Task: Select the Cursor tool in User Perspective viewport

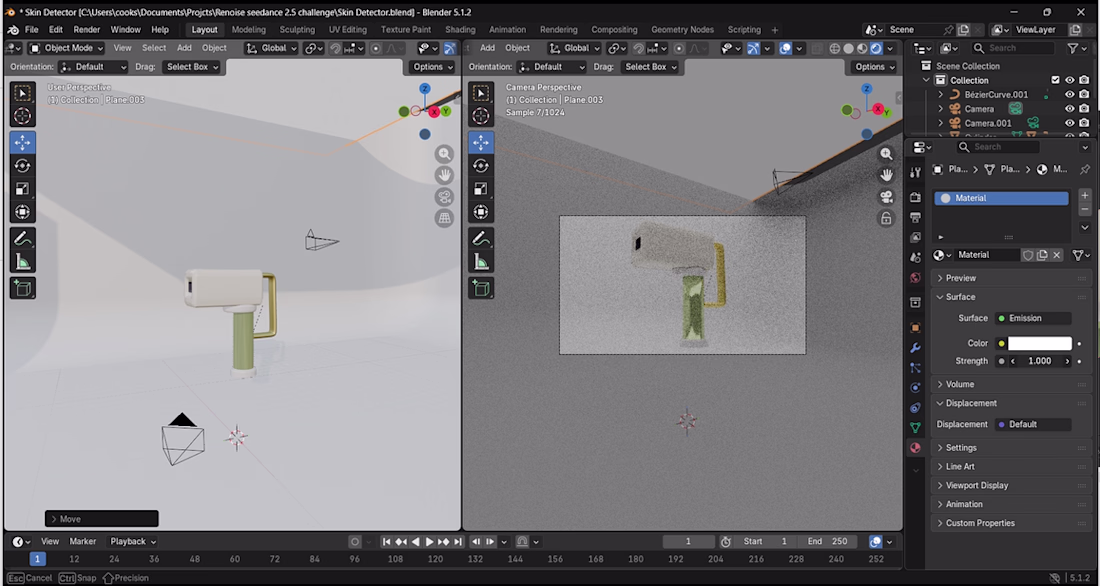Action: click(x=22, y=116)
